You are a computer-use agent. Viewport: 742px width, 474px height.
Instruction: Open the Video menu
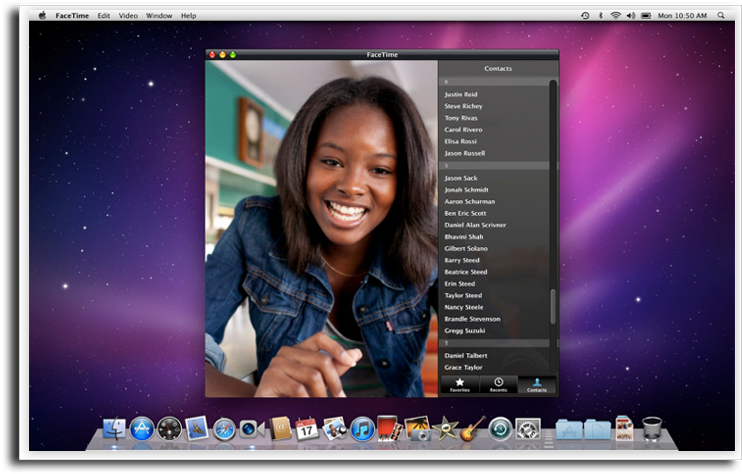128,16
